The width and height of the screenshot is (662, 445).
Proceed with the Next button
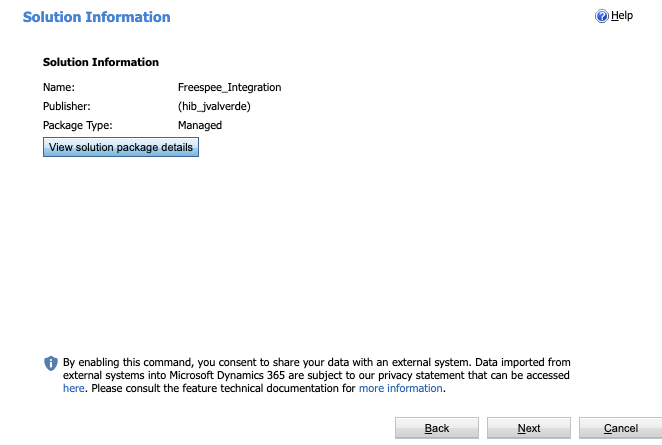(x=529, y=428)
